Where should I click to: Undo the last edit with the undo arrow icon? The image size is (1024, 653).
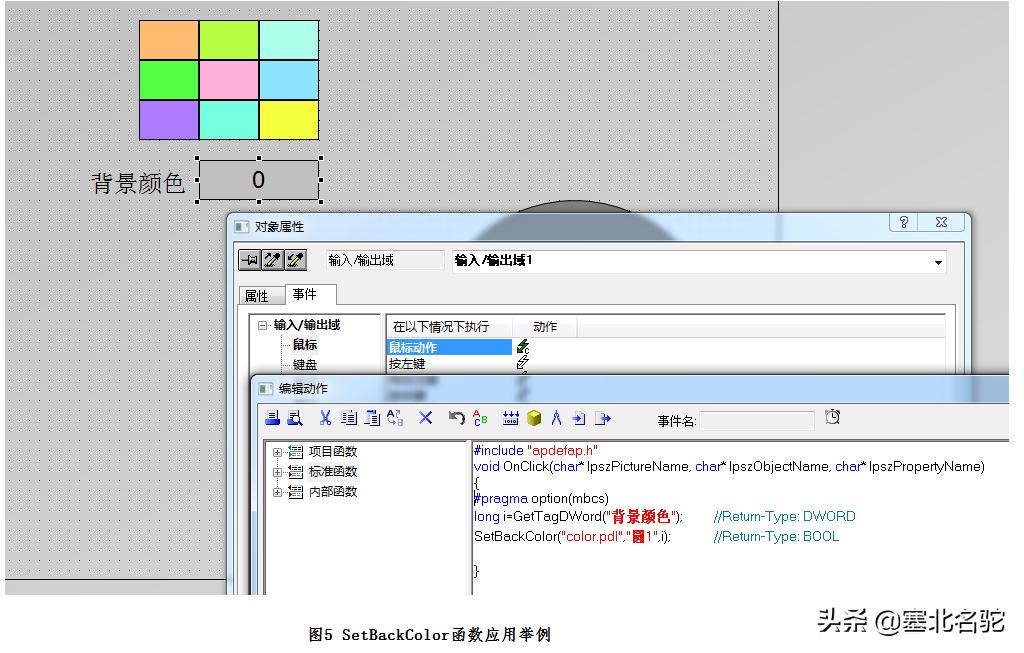[x=457, y=418]
